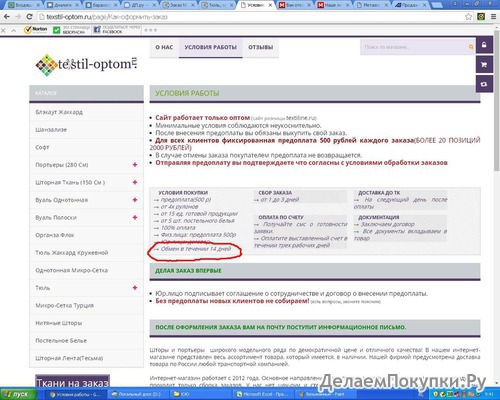Click the 'Обмен в течении 14 дней' line

[x=196, y=249]
